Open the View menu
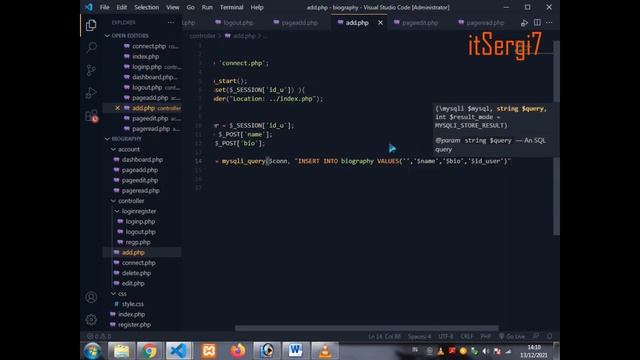The height and width of the screenshot is (360, 640). coord(173,7)
